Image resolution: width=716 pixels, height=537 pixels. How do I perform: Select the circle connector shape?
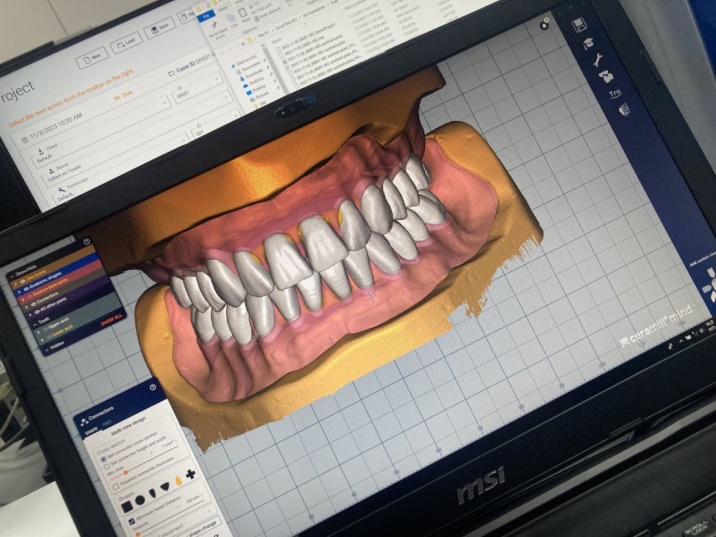140,500
